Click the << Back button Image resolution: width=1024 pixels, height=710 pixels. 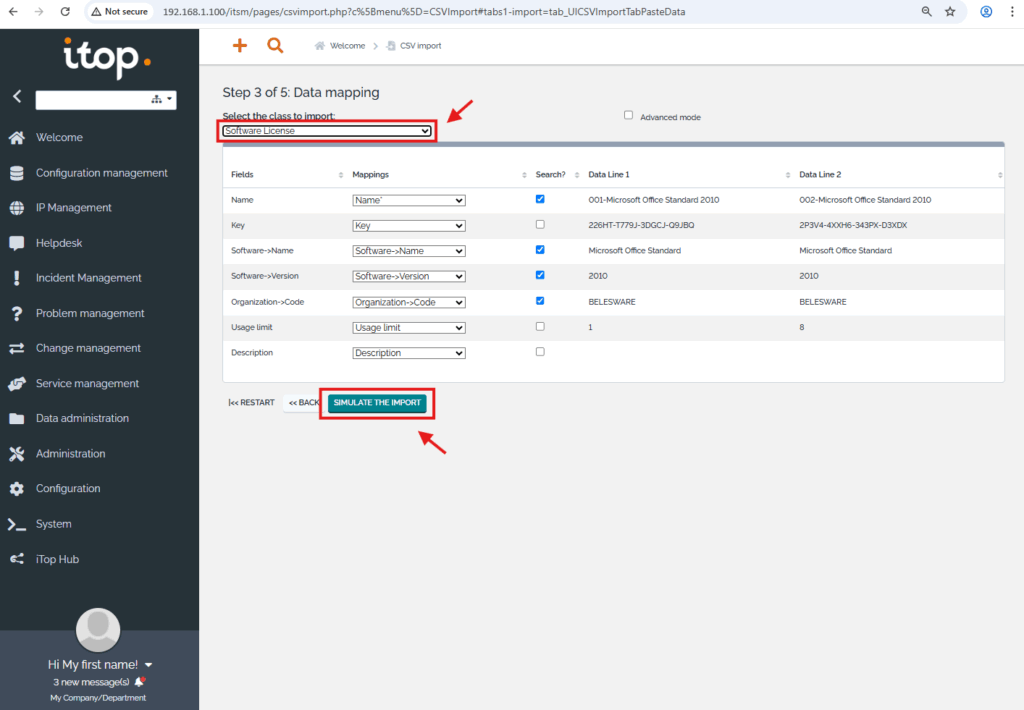[x=304, y=402]
